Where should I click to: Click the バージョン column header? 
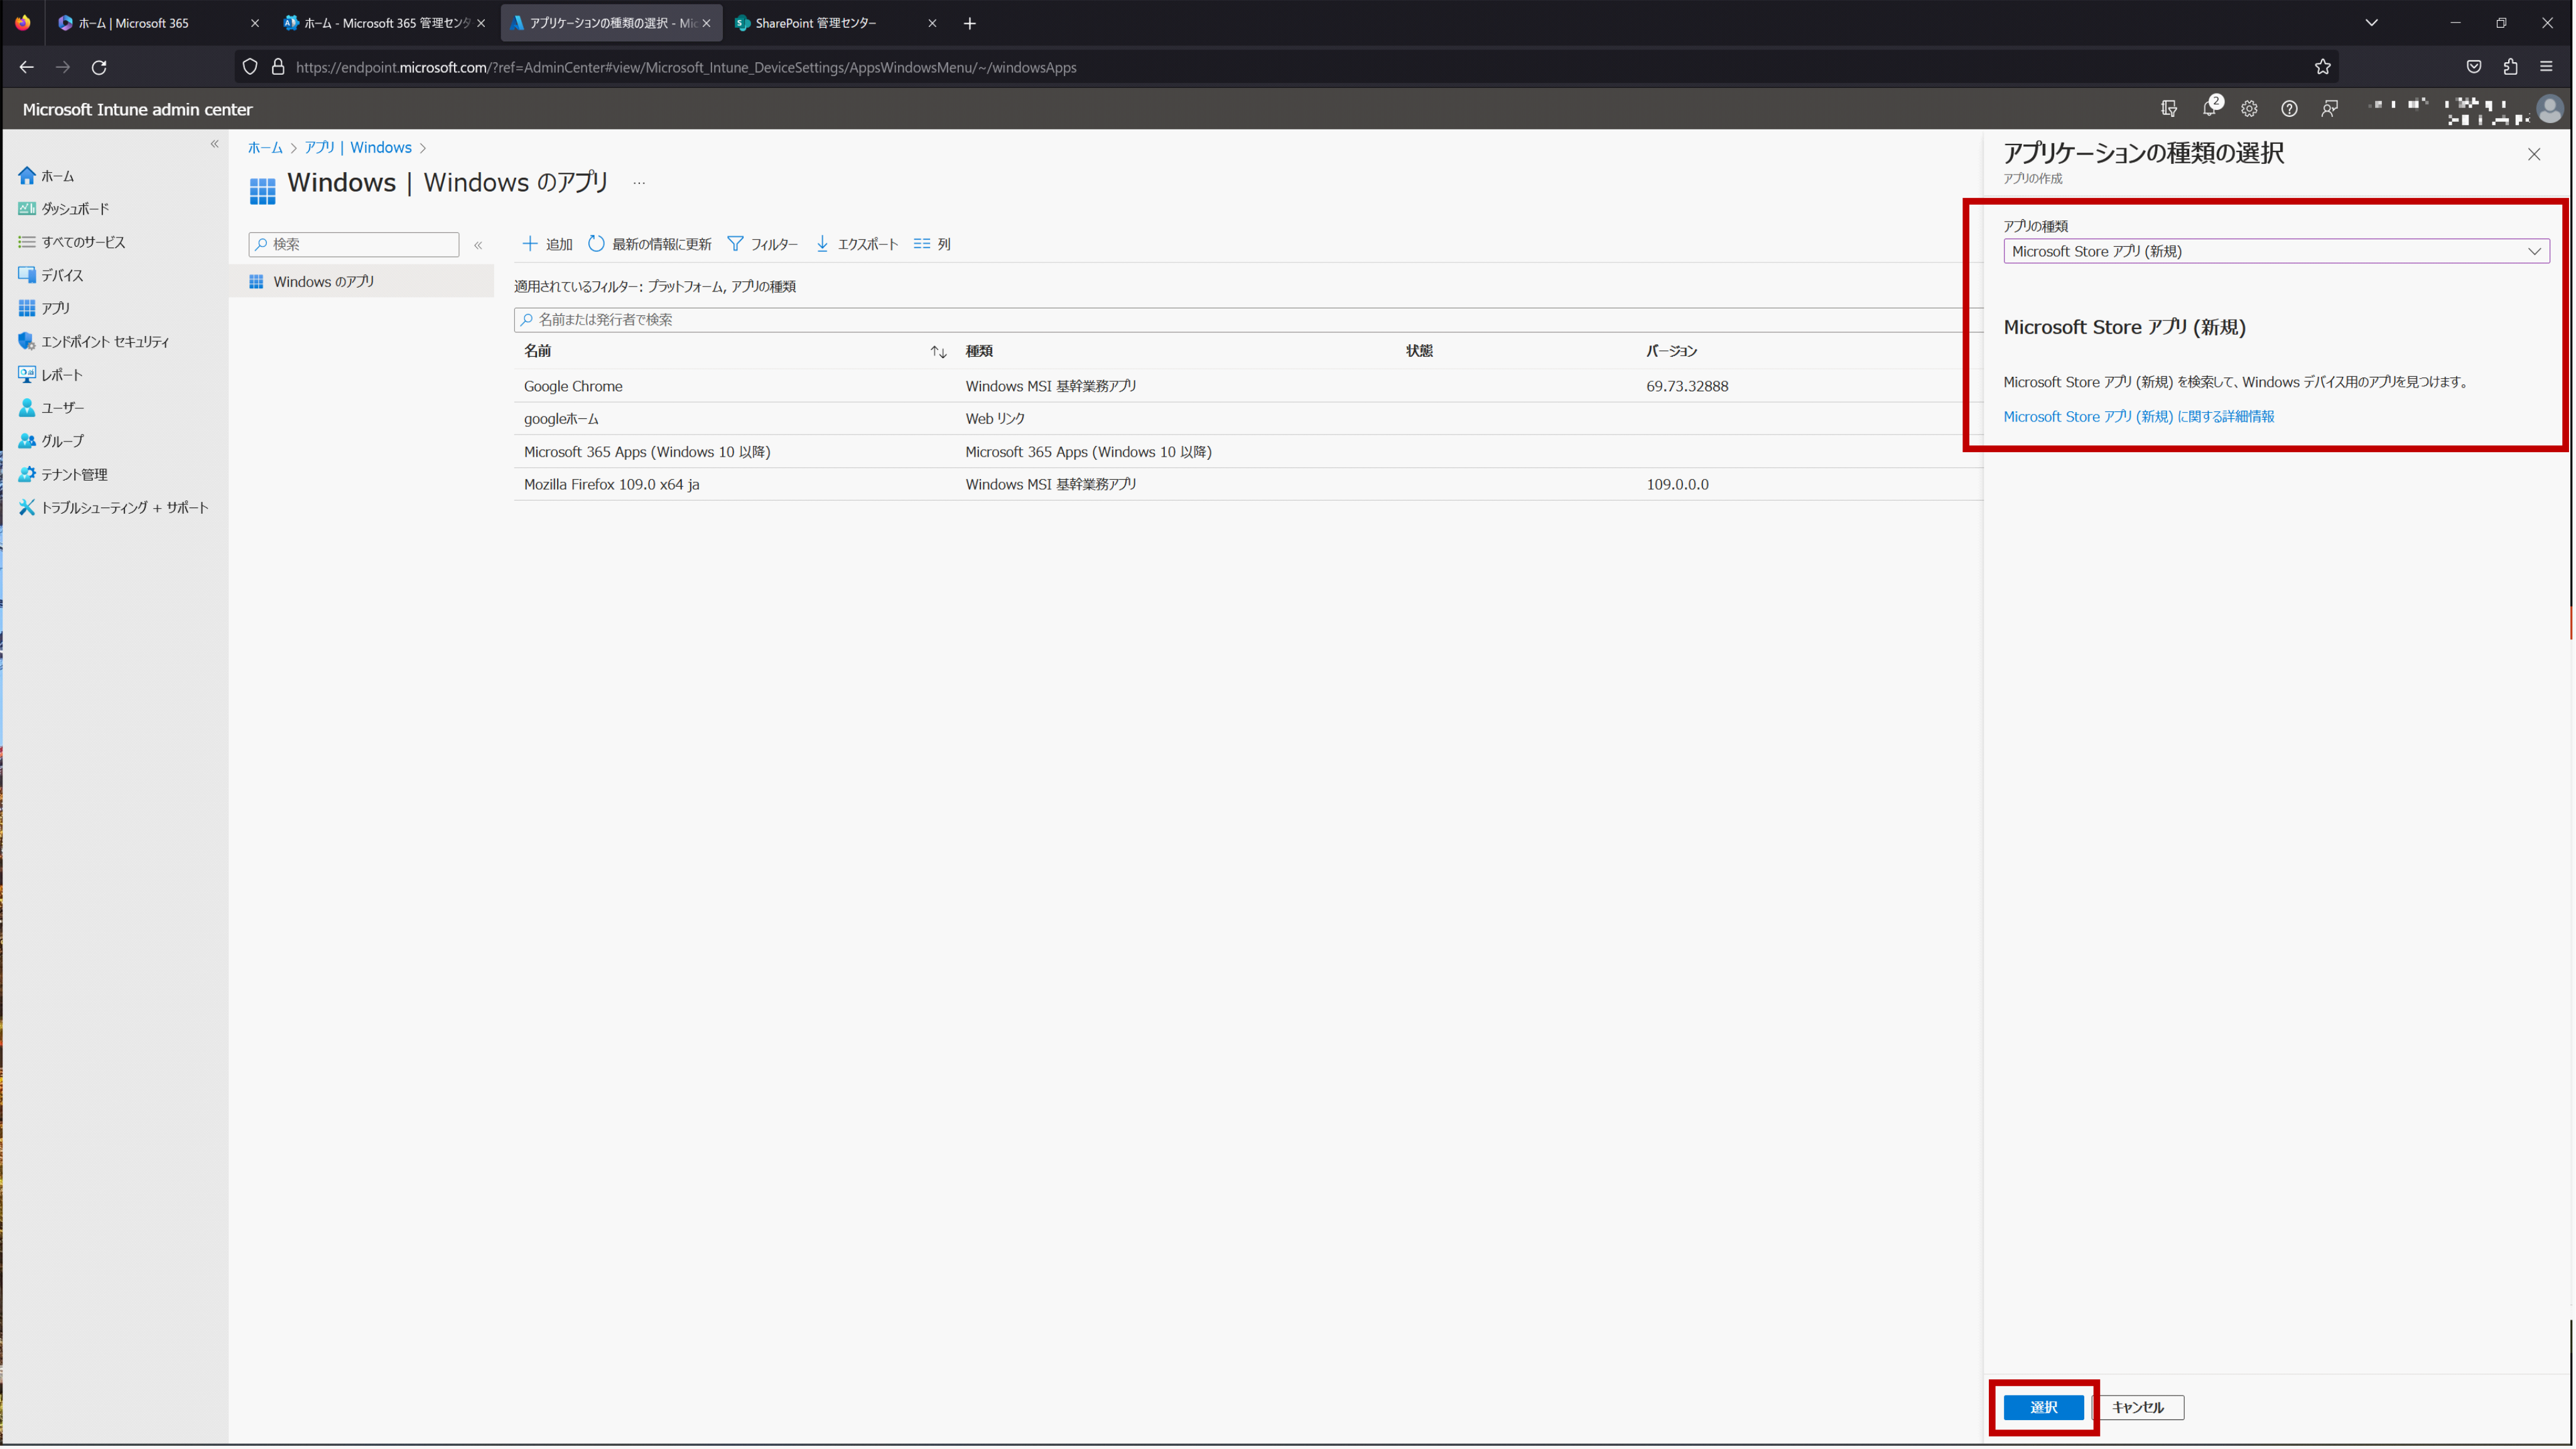pyautogui.click(x=1671, y=351)
